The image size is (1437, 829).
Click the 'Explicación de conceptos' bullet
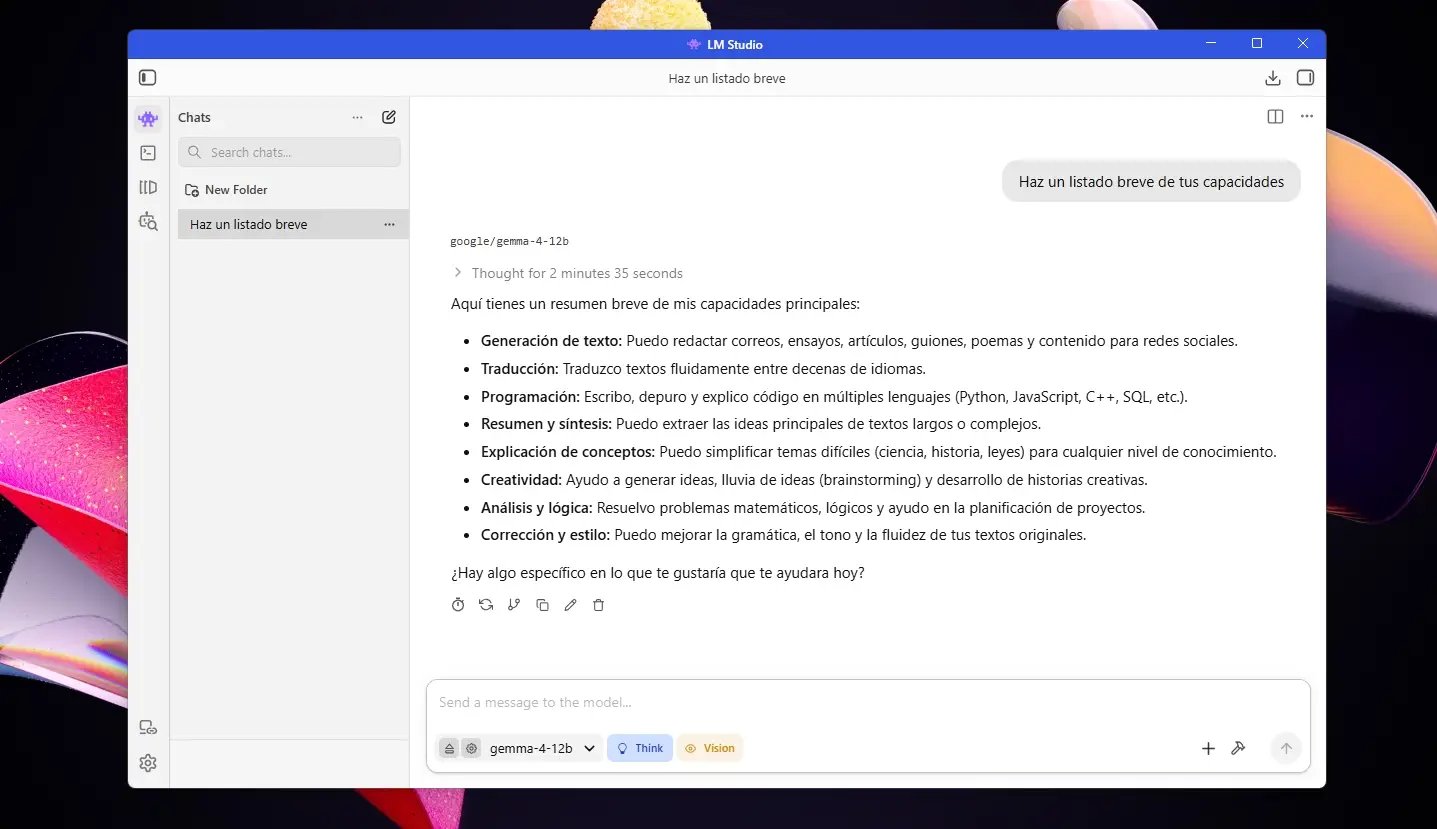[x=879, y=452]
